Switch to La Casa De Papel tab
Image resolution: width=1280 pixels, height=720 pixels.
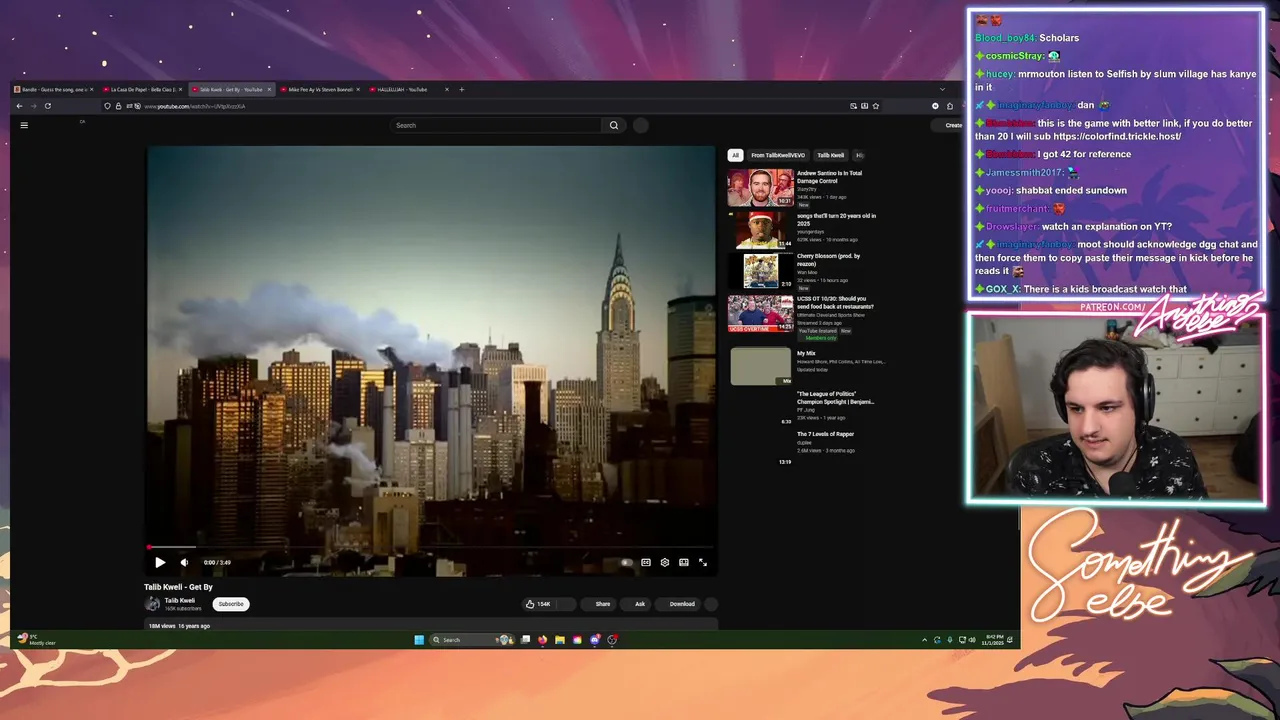tap(142, 89)
